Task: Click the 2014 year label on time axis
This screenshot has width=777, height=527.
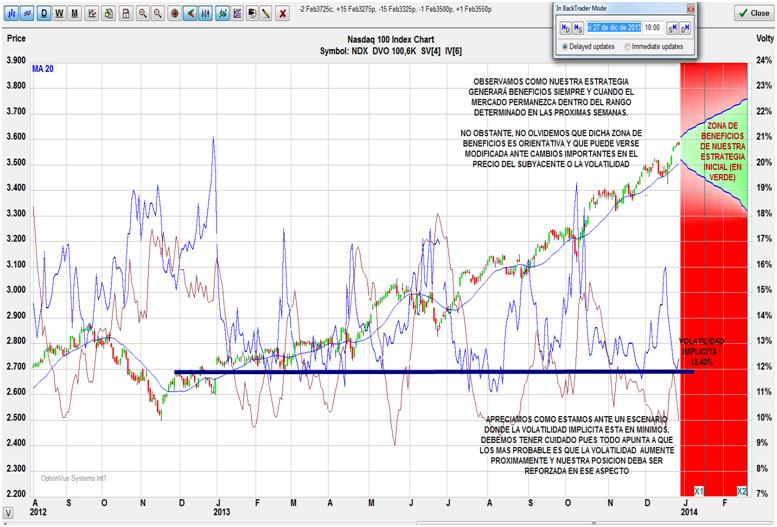Action: coord(689,512)
